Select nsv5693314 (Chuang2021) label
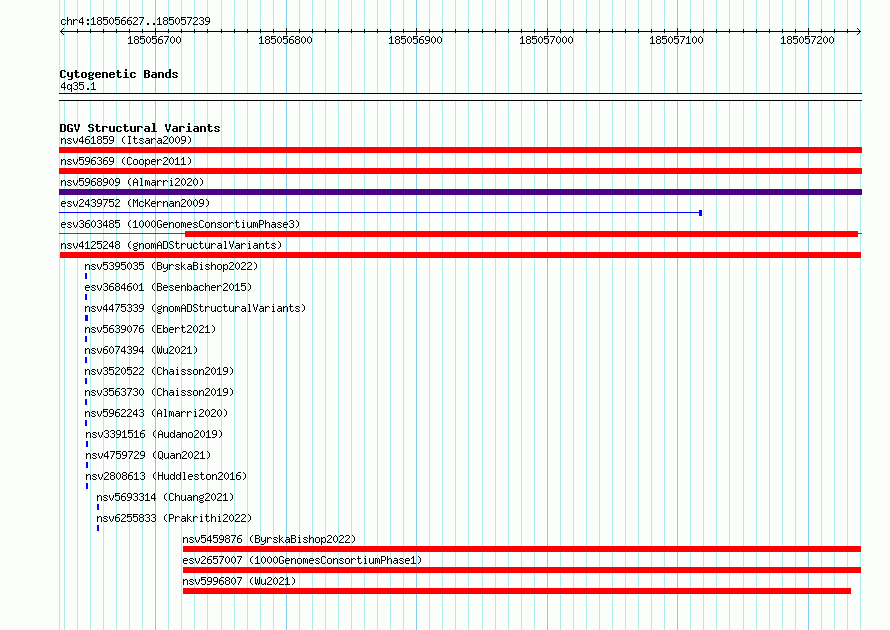This screenshot has height=630, width=890. coord(165,497)
